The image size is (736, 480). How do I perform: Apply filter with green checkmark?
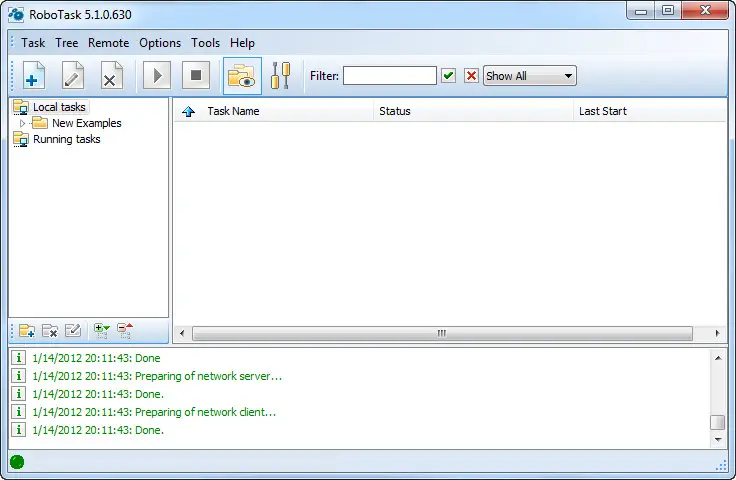click(449, 76)
